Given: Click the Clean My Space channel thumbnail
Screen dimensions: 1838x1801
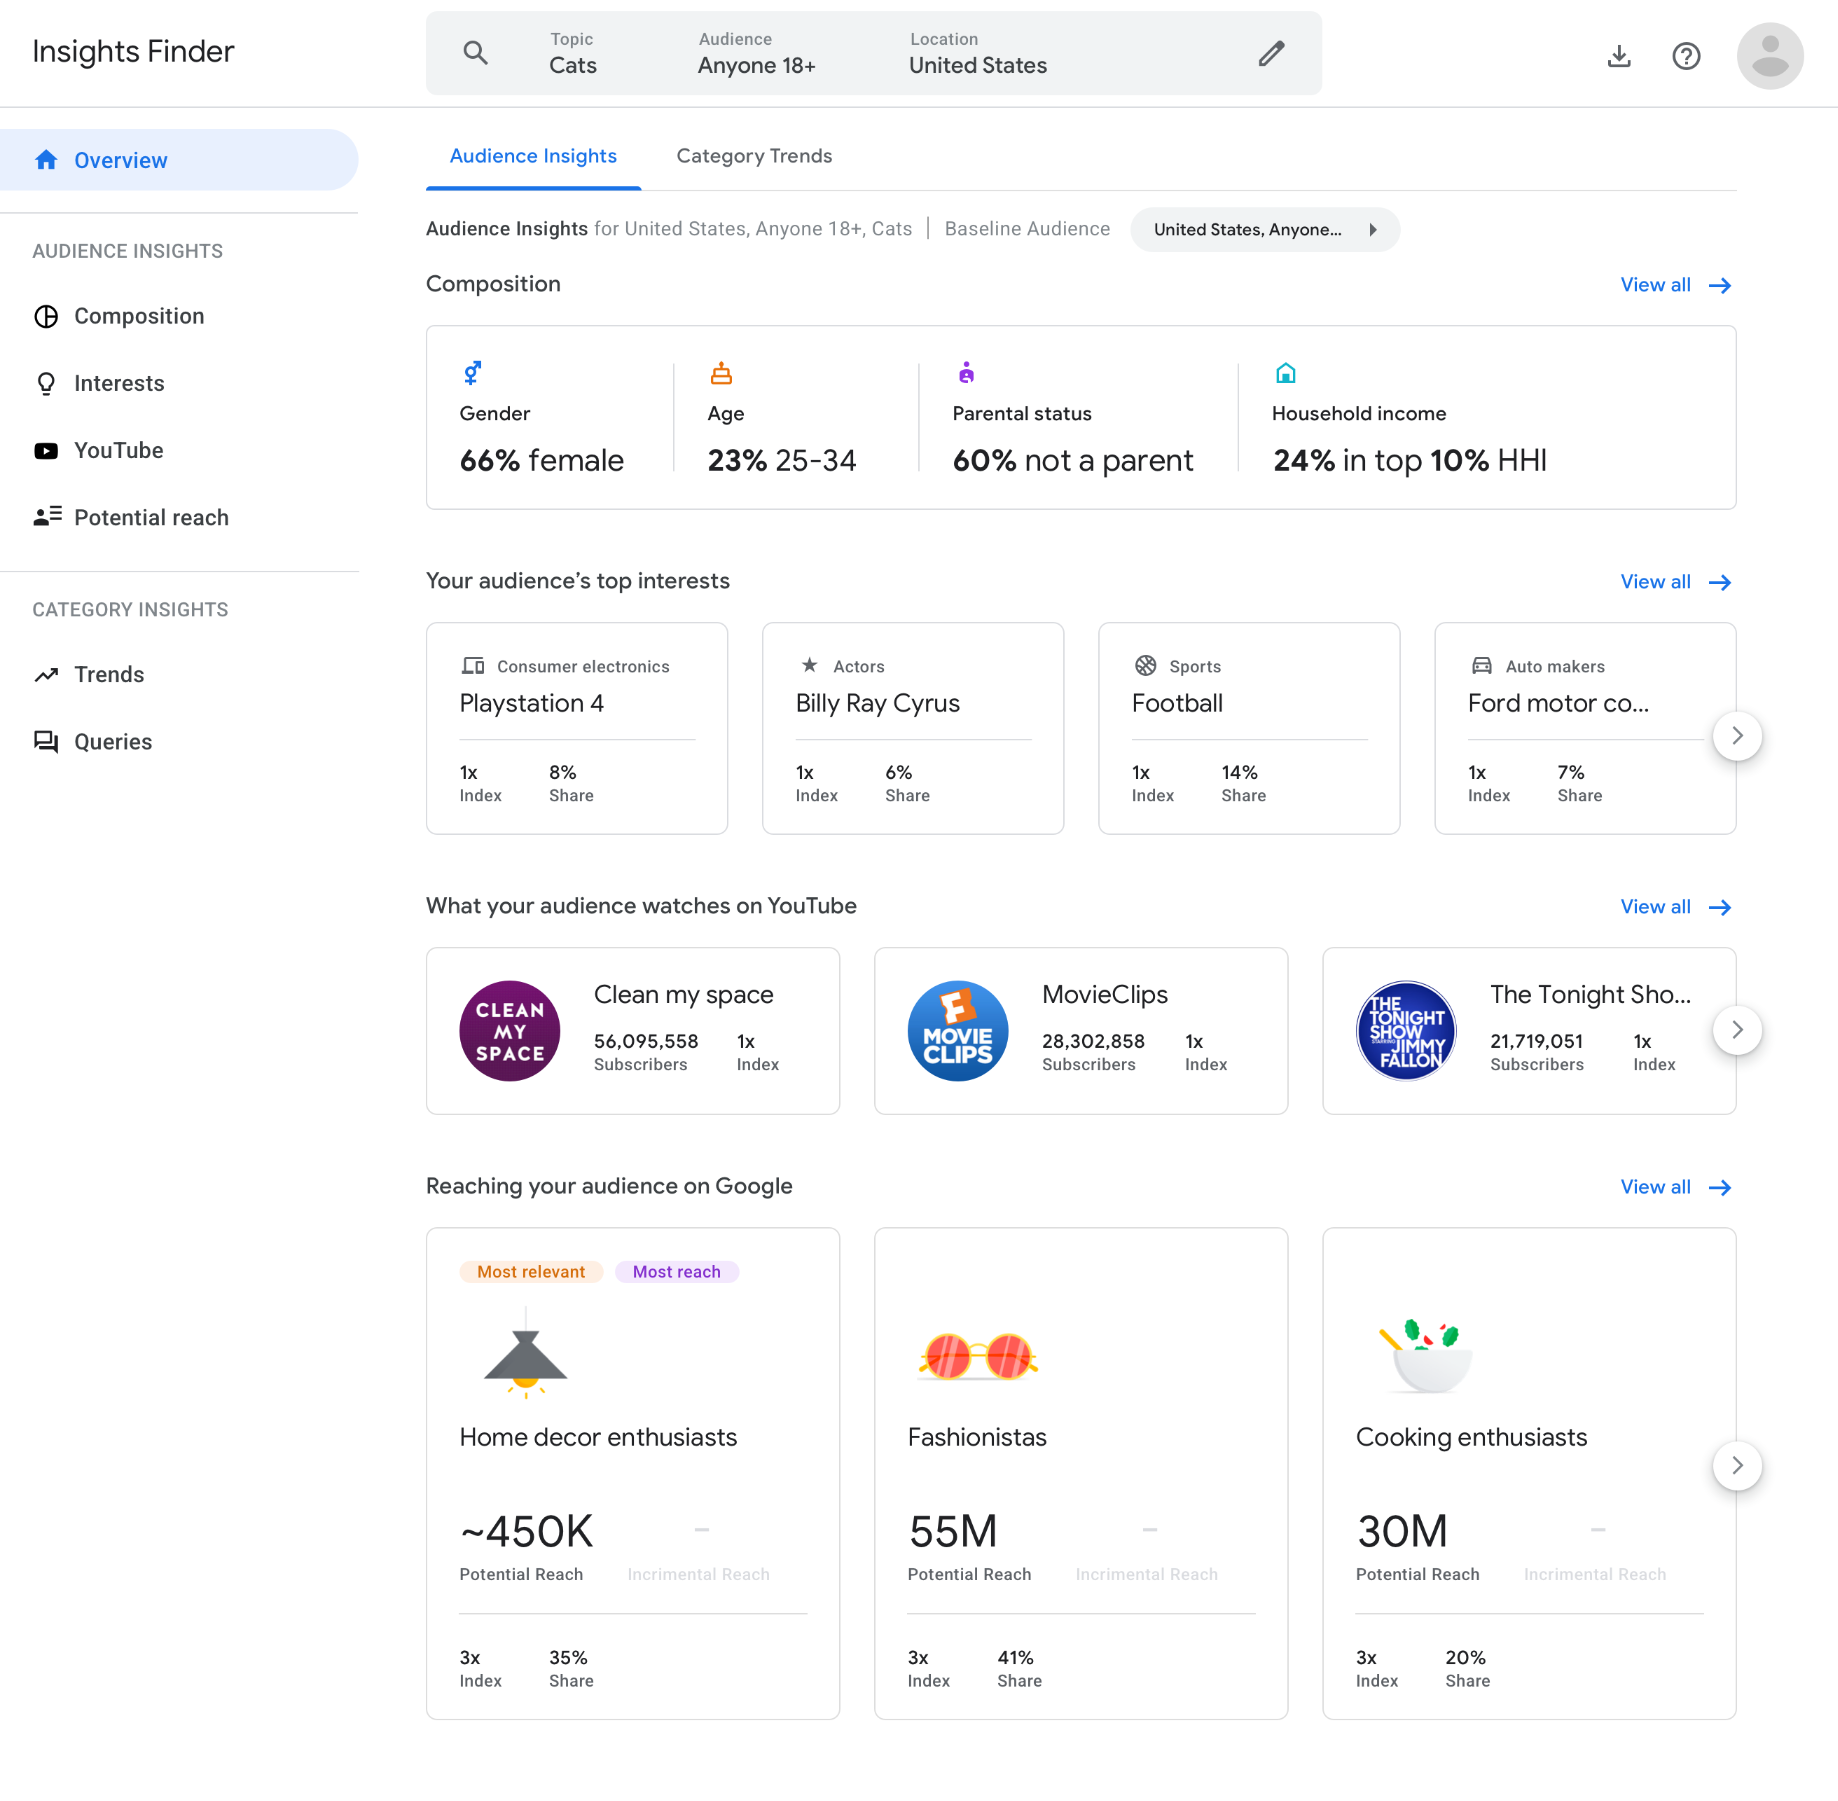Looking at the screenshot, I should point(510,1031).
